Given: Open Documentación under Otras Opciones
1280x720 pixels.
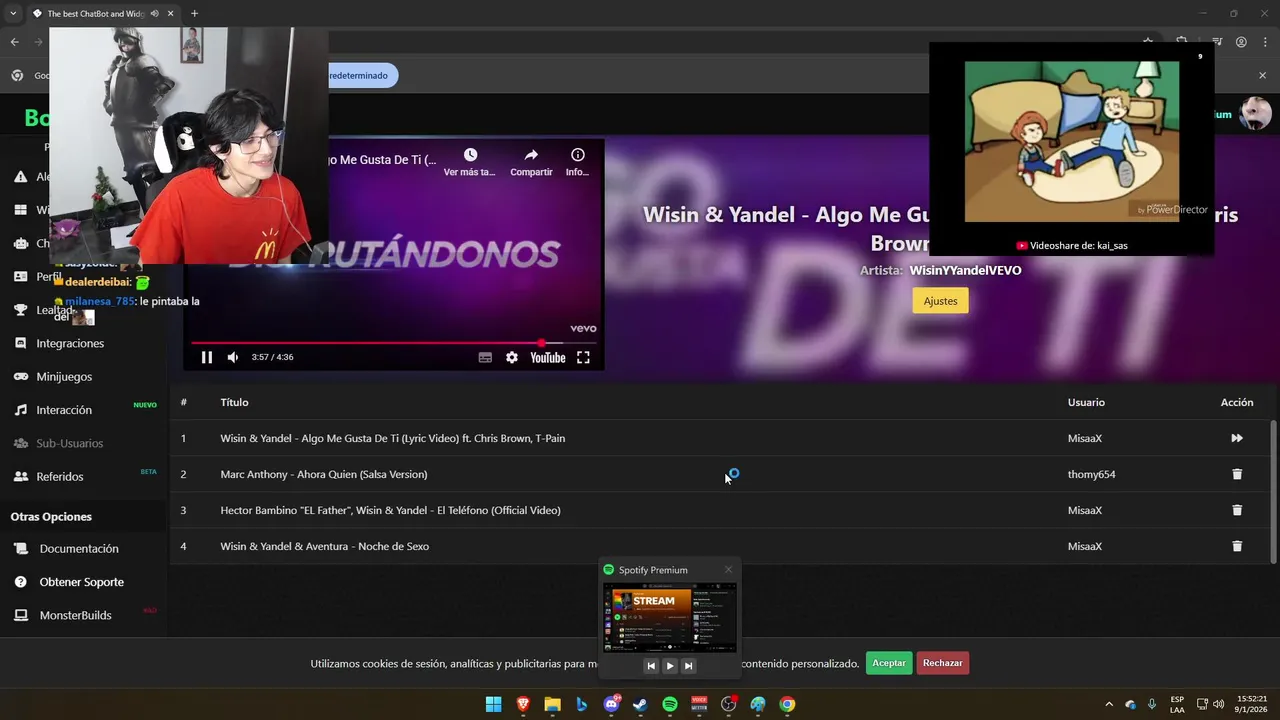Looking at the screenshot, I should pos(79,549).
